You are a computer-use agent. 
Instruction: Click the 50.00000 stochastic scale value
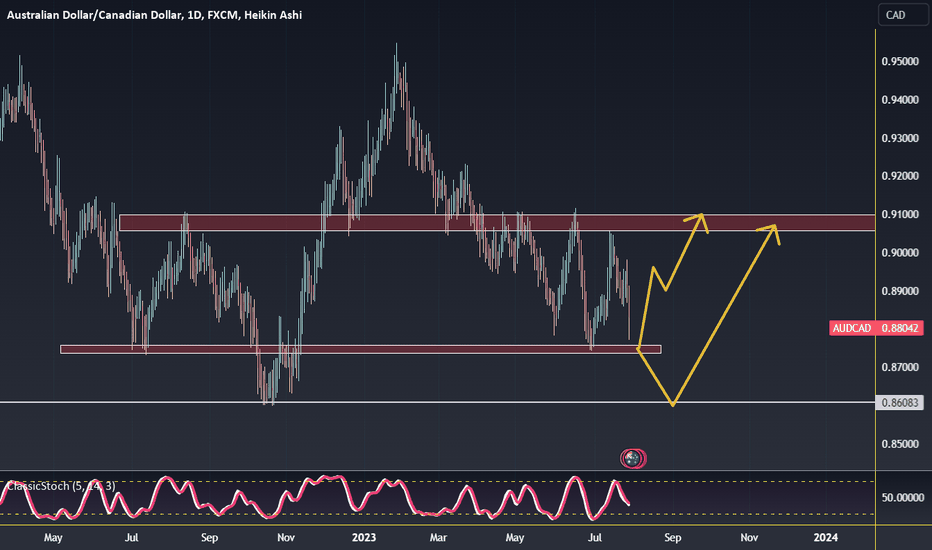(x=902, y=497)
